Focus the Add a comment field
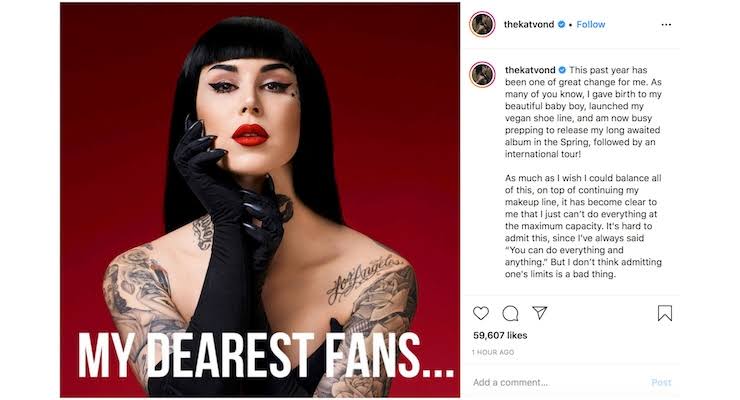740x400 pixels. (557, 383)
